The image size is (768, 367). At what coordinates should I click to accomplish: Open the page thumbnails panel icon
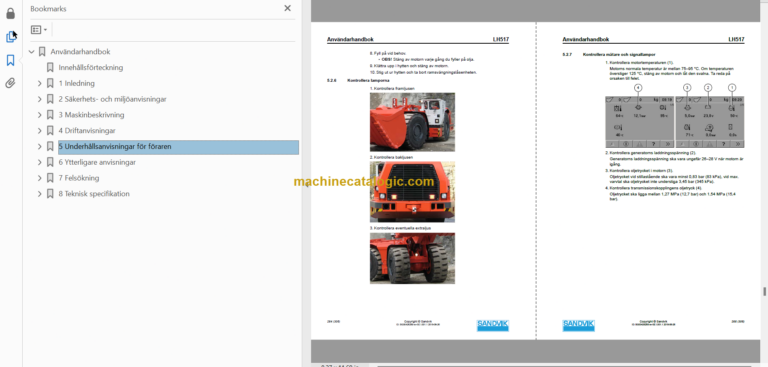click(10, 37)
